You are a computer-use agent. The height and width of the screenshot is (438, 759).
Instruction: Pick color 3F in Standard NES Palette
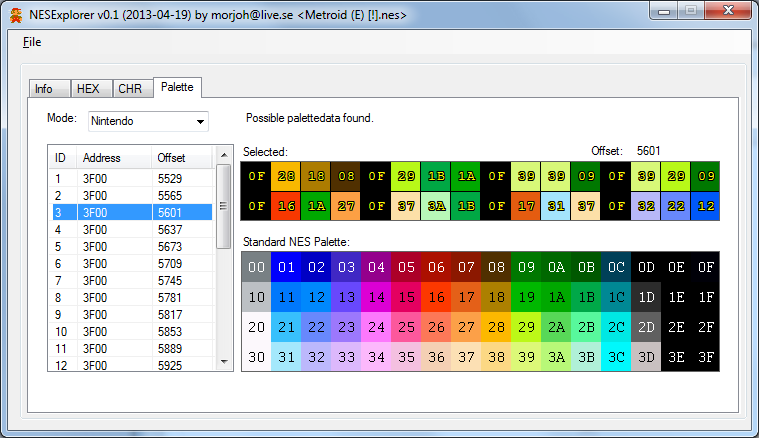706,357
